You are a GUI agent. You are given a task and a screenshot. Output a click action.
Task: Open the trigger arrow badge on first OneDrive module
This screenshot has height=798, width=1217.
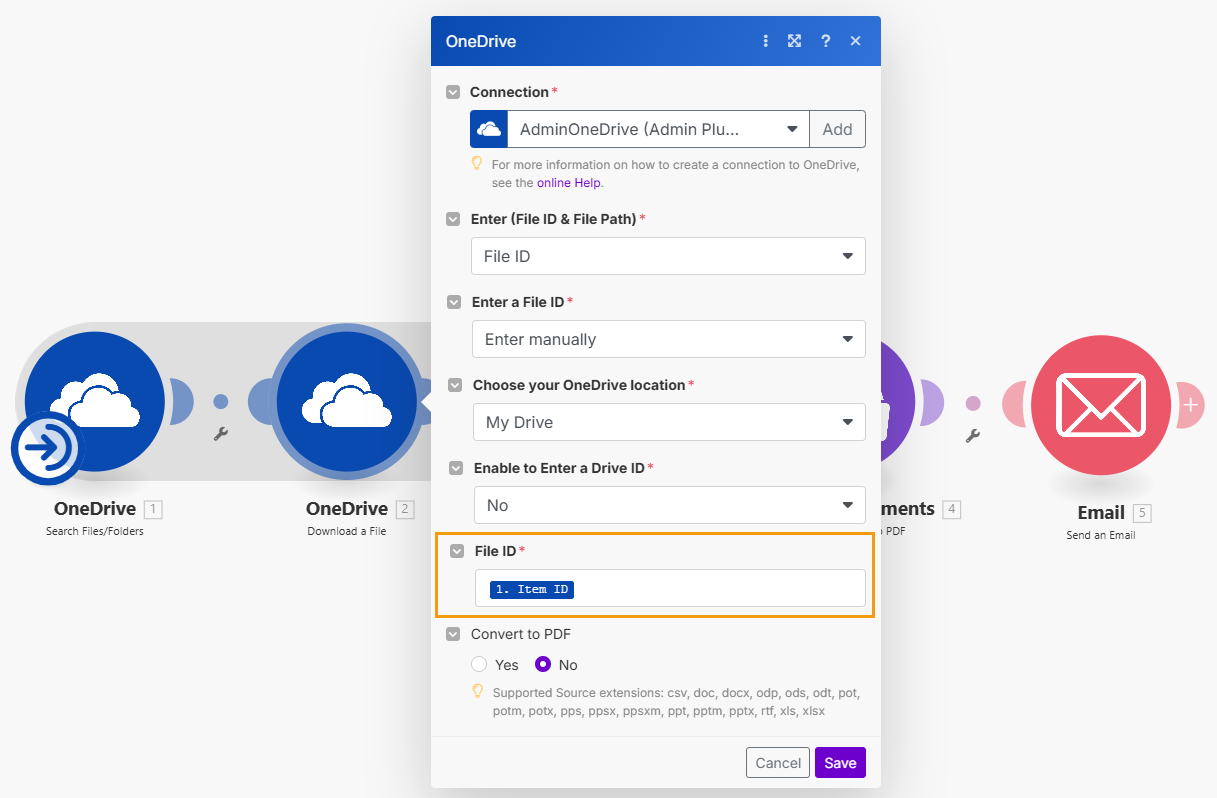pyautogui.click(x=46, y=450)
